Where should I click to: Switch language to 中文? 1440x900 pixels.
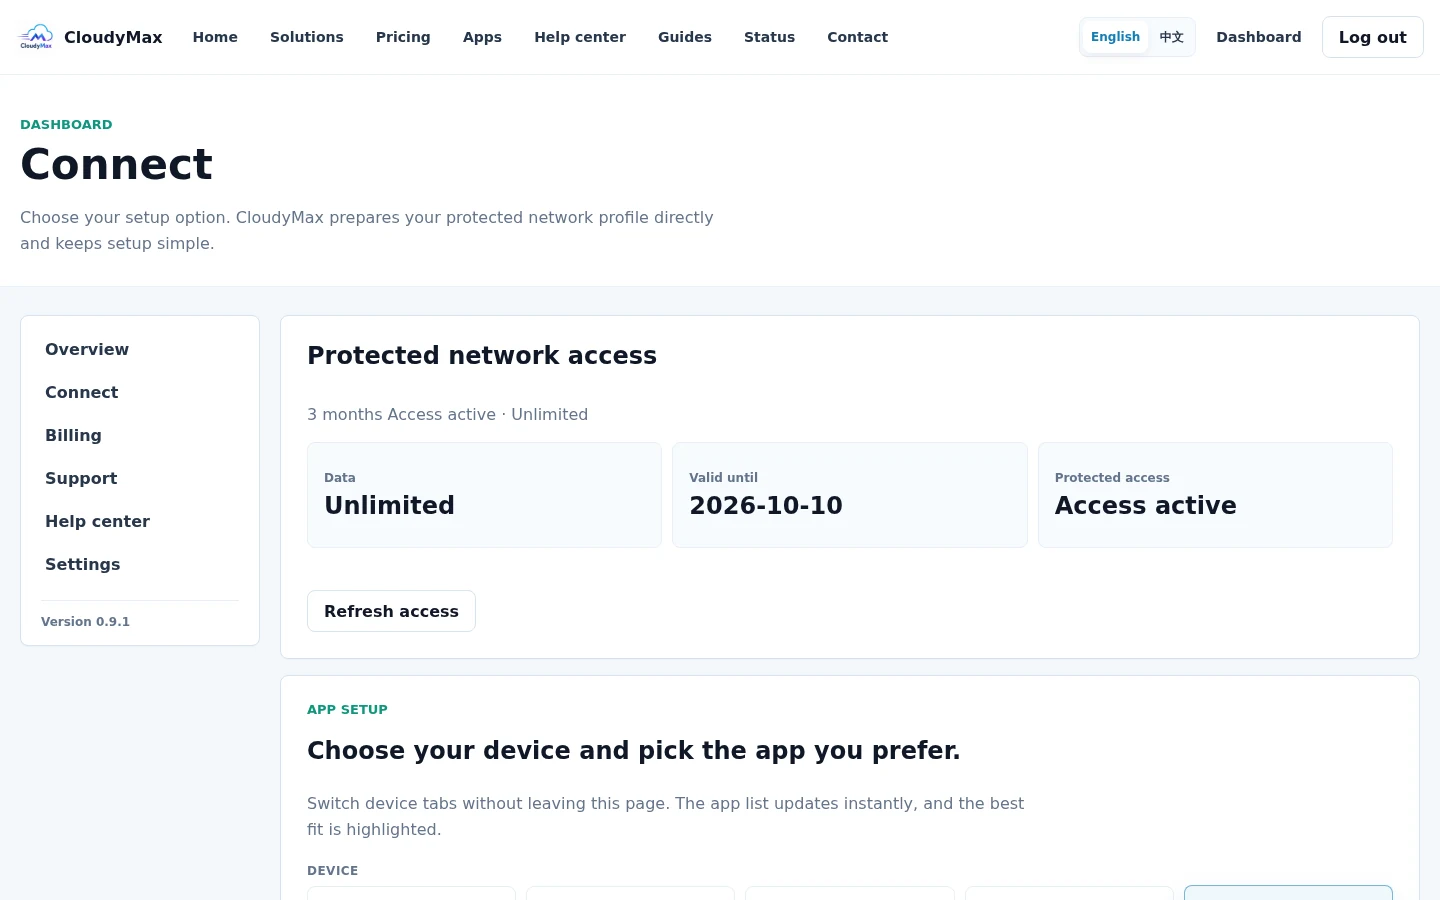pos(1171,37)
